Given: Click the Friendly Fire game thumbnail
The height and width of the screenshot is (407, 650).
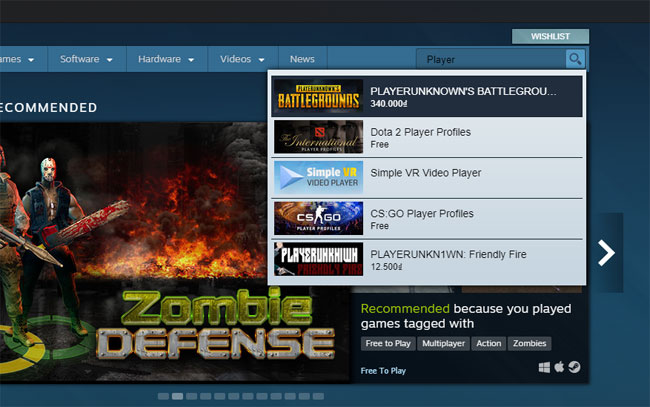Looking at the screenshot, I should pyautogui.click(x=318, y=259).
